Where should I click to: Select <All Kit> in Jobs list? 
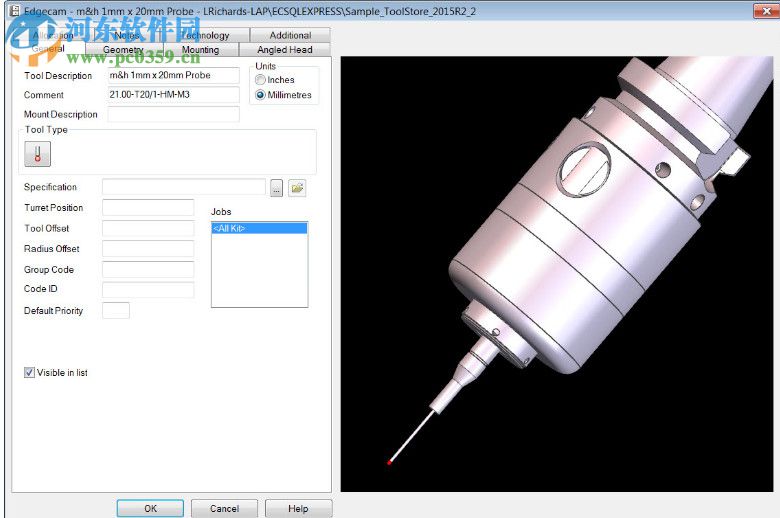[259, 228]
